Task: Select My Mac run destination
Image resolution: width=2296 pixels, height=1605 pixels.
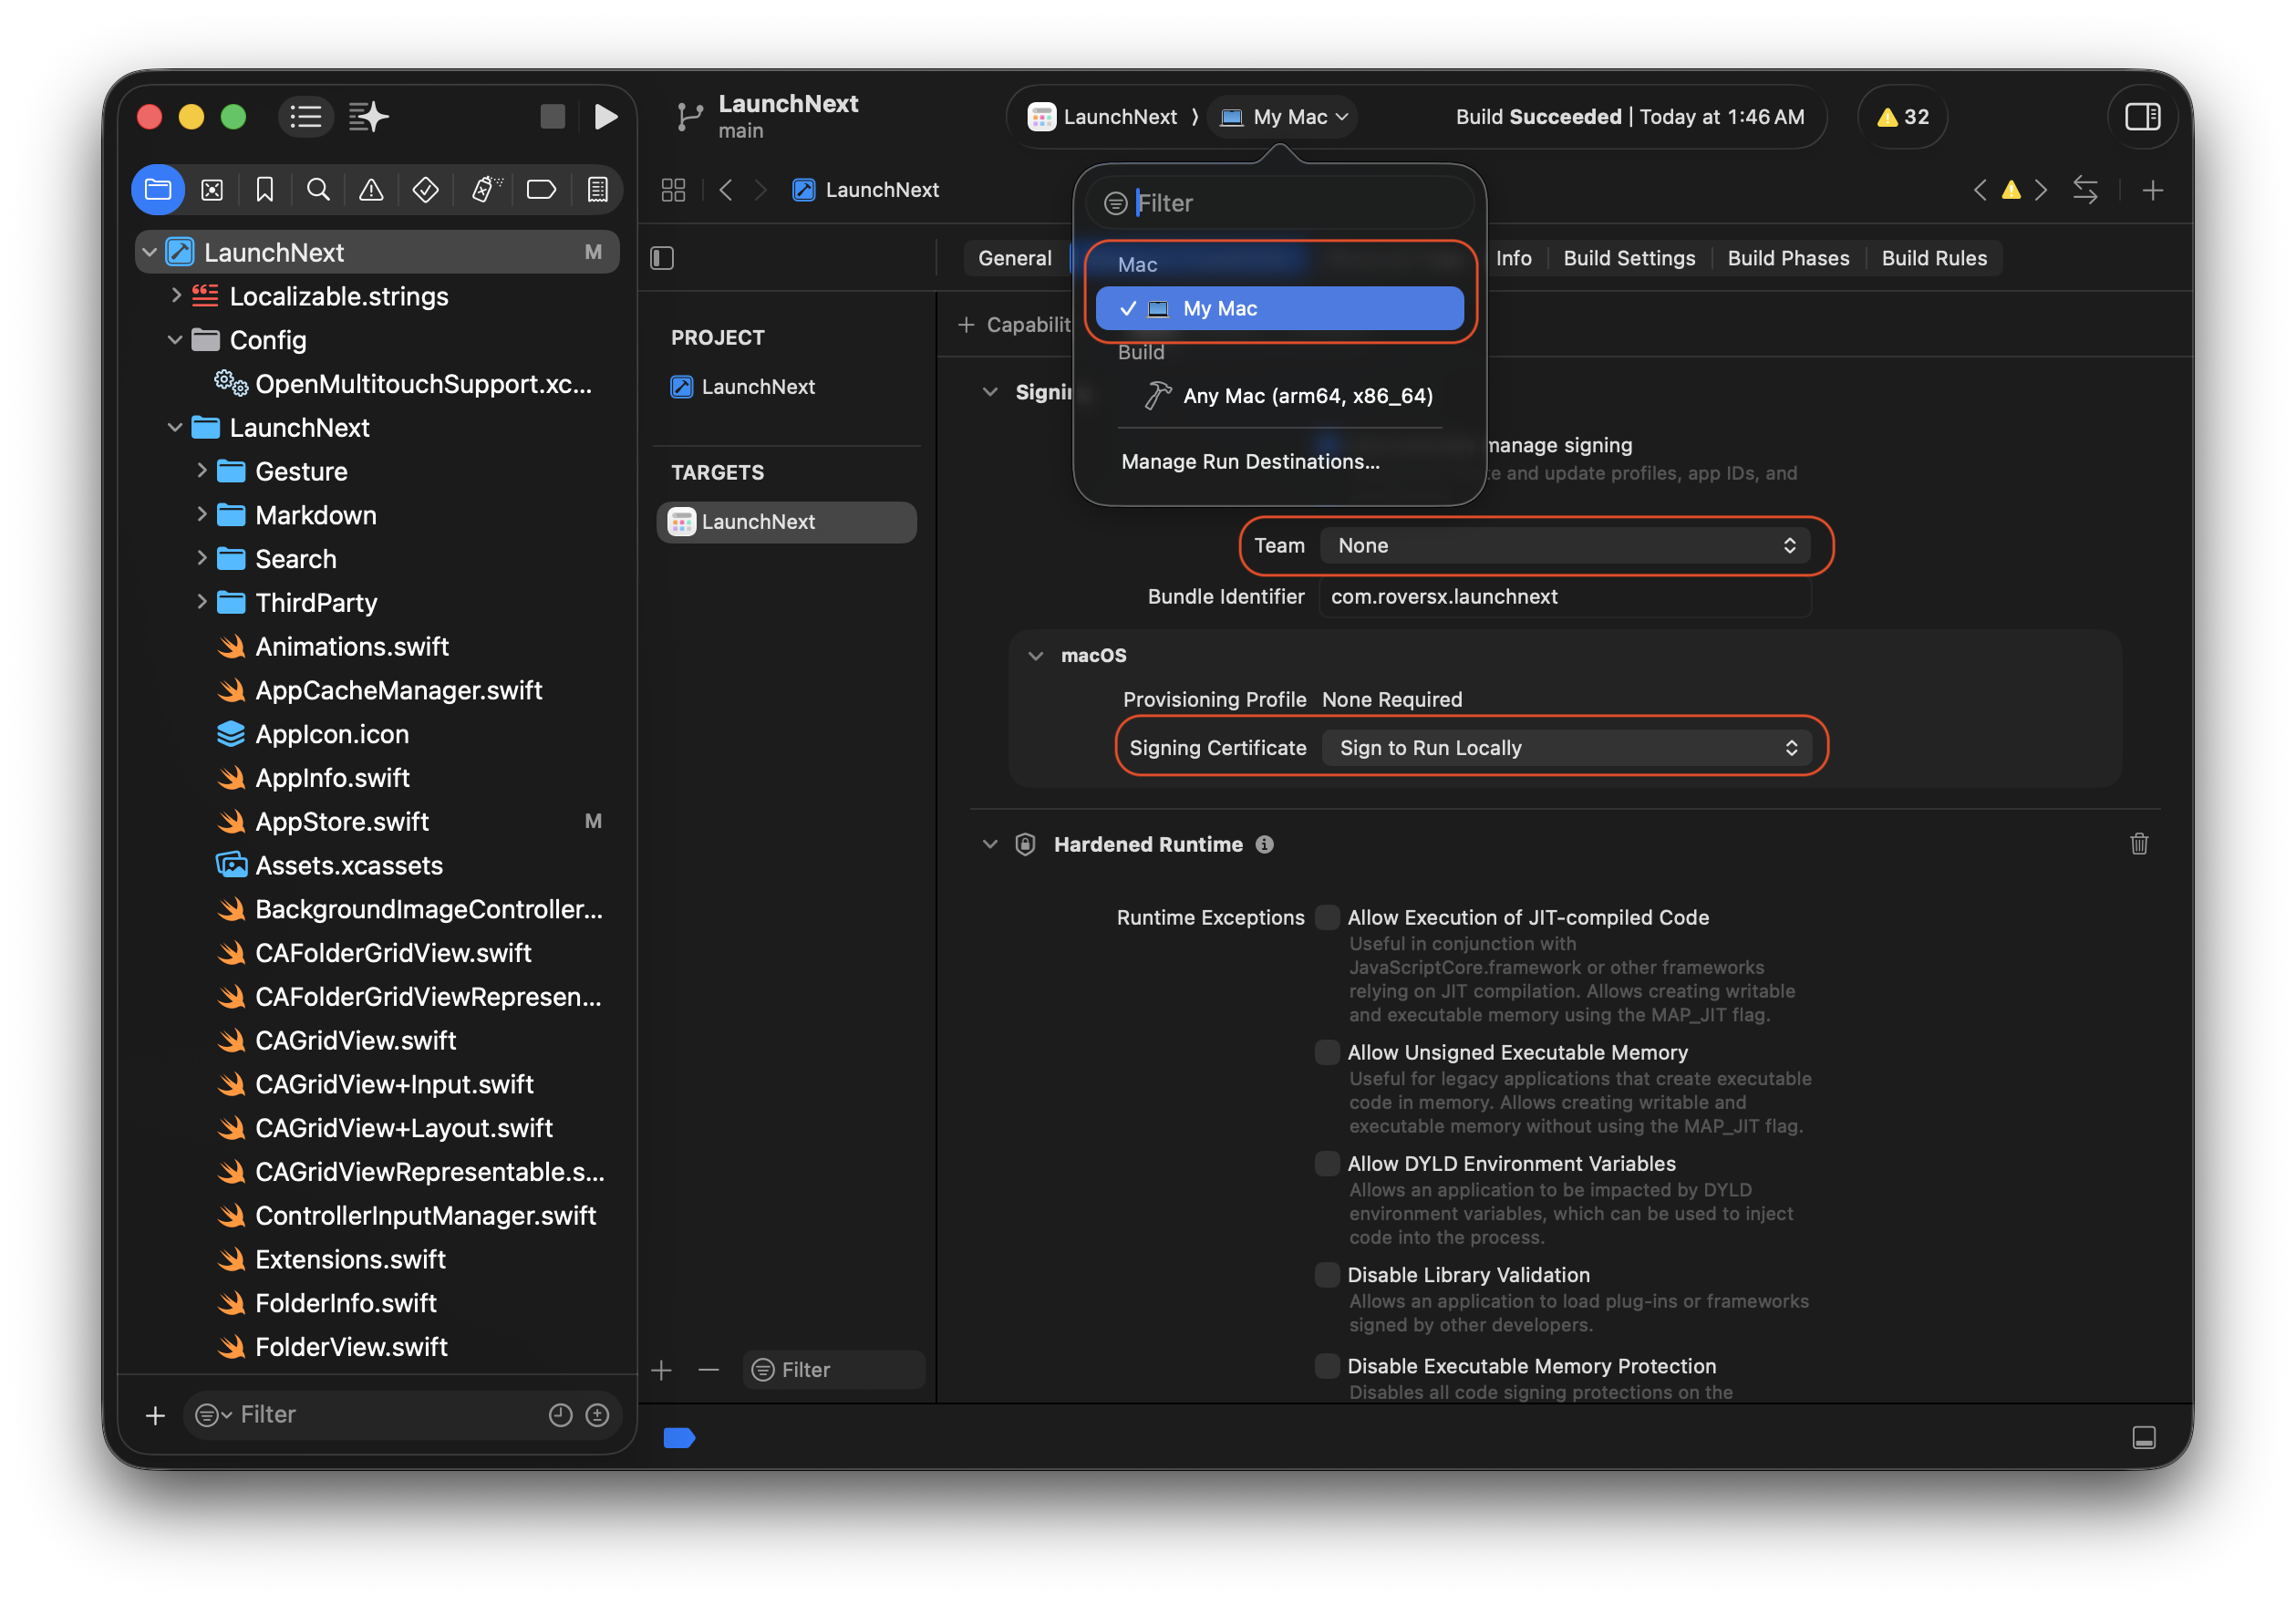Action: 1279,308
